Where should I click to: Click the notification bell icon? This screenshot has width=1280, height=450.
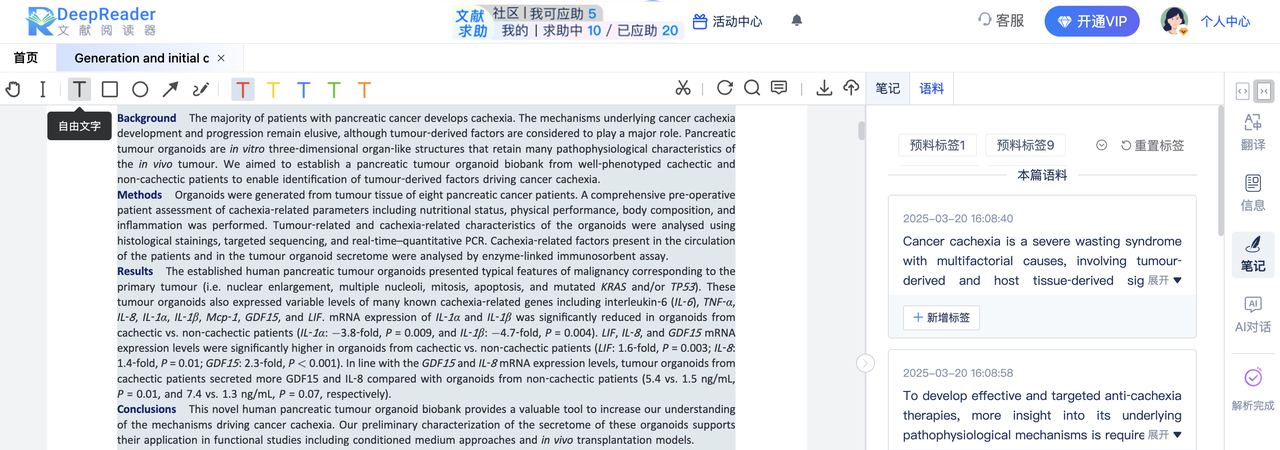(797, 20)
